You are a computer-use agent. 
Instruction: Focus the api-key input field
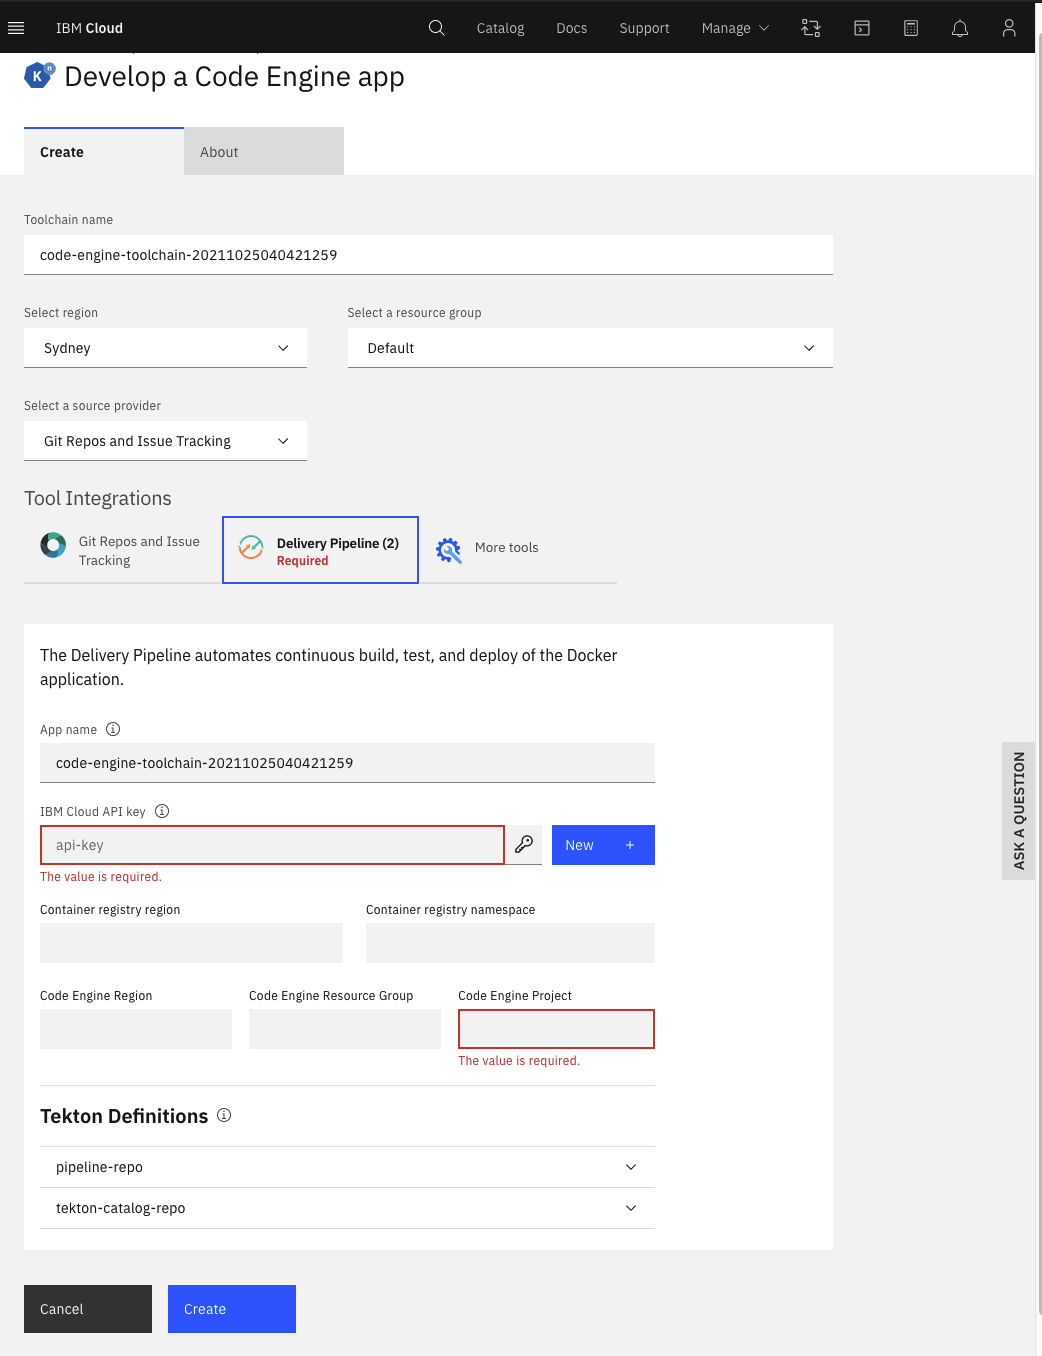pos(272,845)
